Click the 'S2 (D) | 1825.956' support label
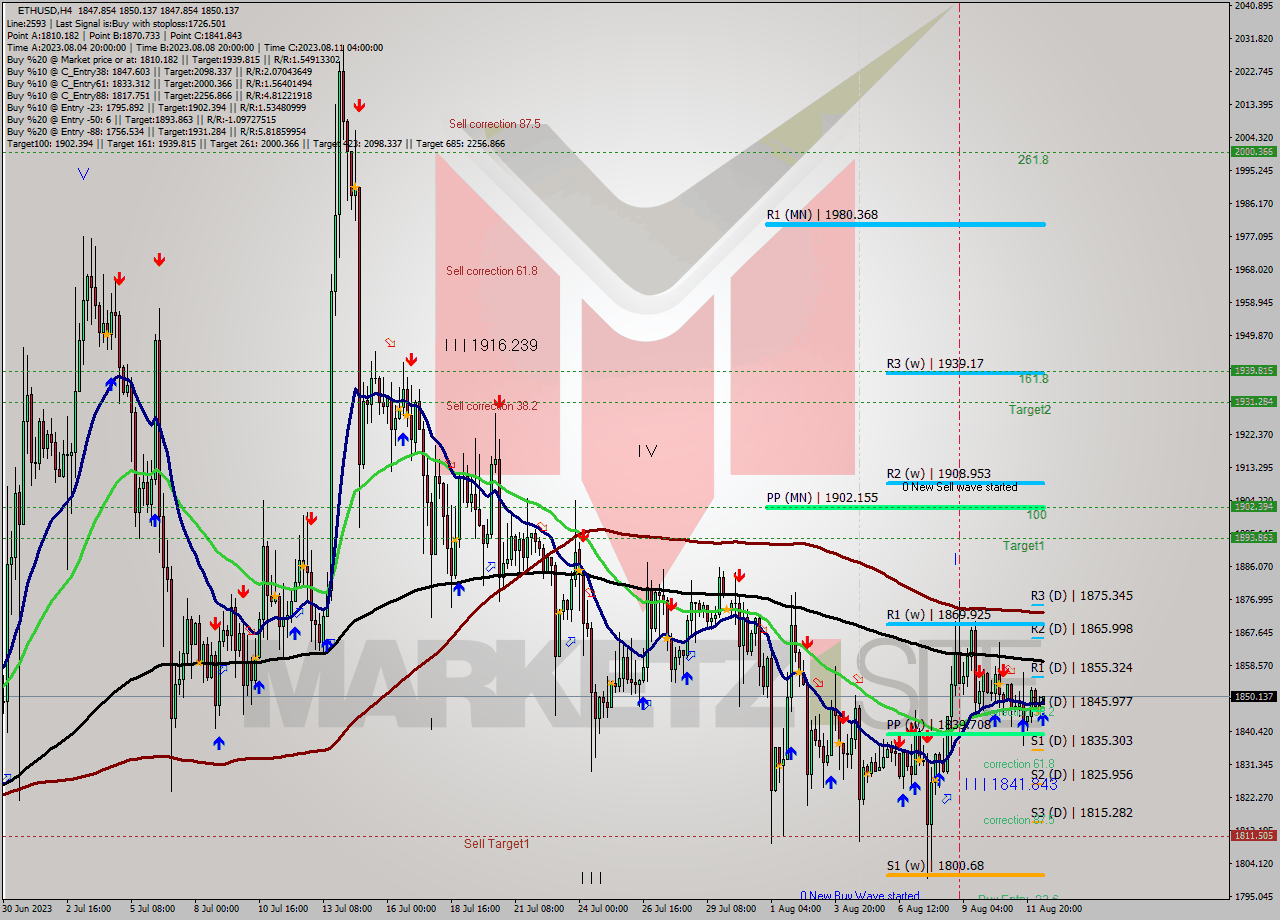 tap(1082, 775)
